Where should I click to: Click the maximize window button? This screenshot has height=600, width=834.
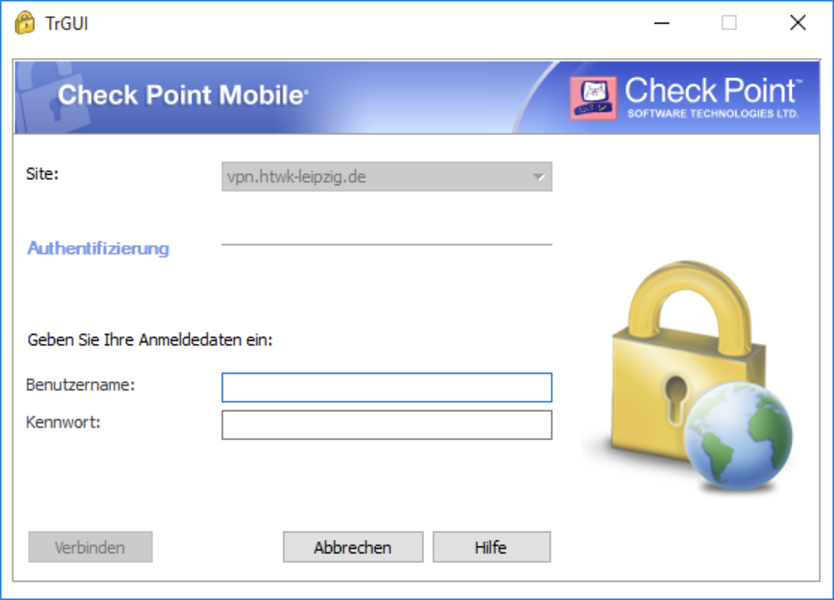tap(729, 23)
